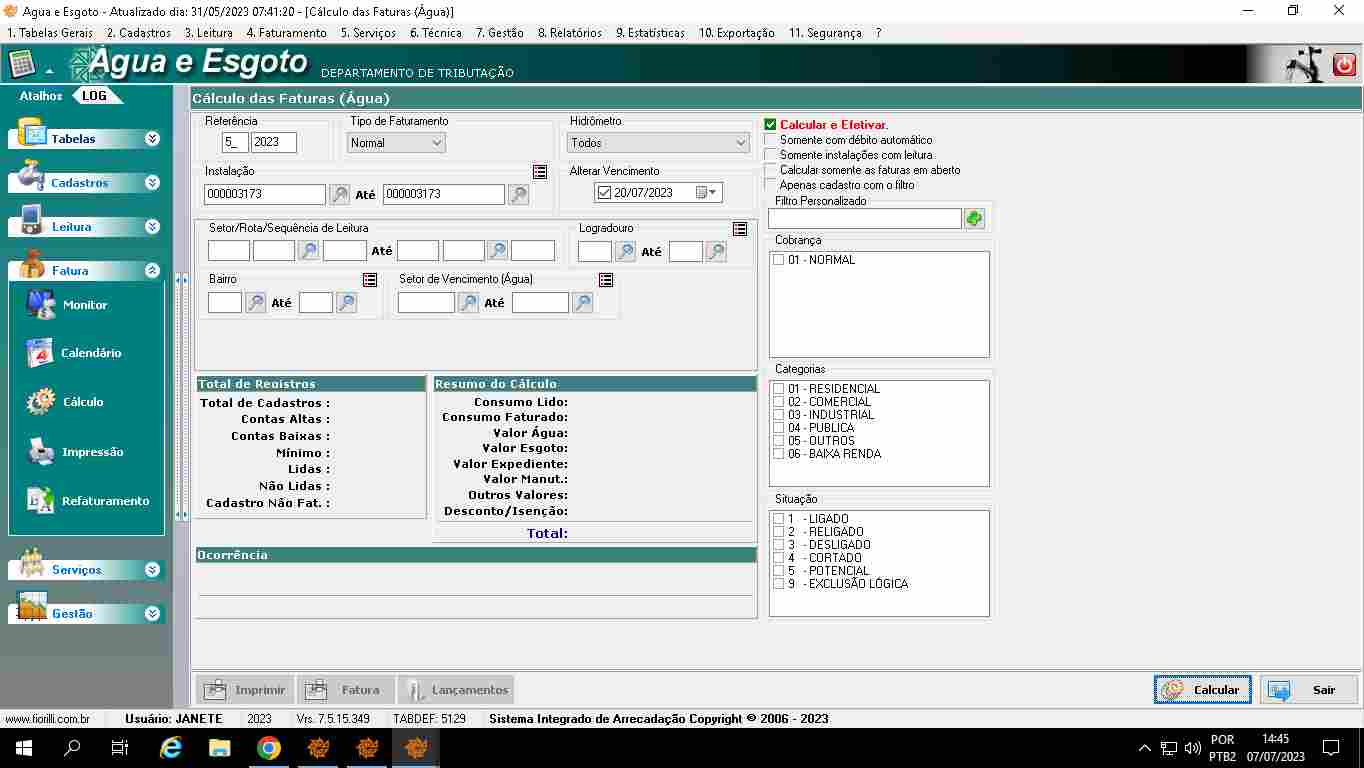This screenshot has width=1364, height=768.
Task: Click the Sair button
Action: point(1309,690)
